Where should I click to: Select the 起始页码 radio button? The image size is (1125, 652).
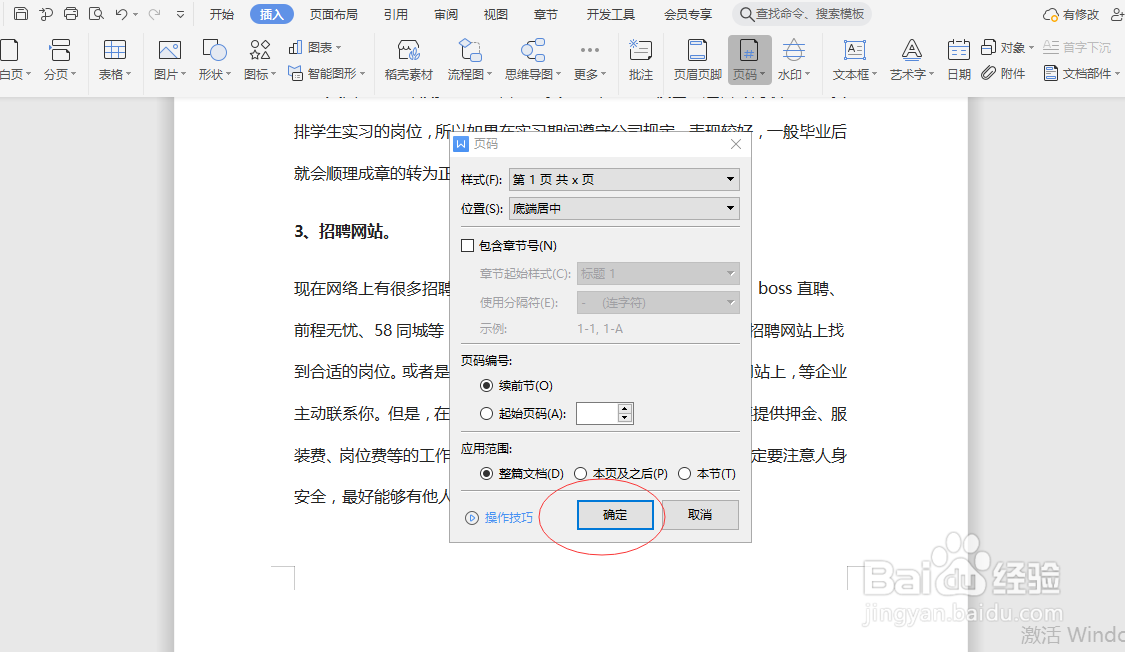pyautogui.click(x=486, y=412)
